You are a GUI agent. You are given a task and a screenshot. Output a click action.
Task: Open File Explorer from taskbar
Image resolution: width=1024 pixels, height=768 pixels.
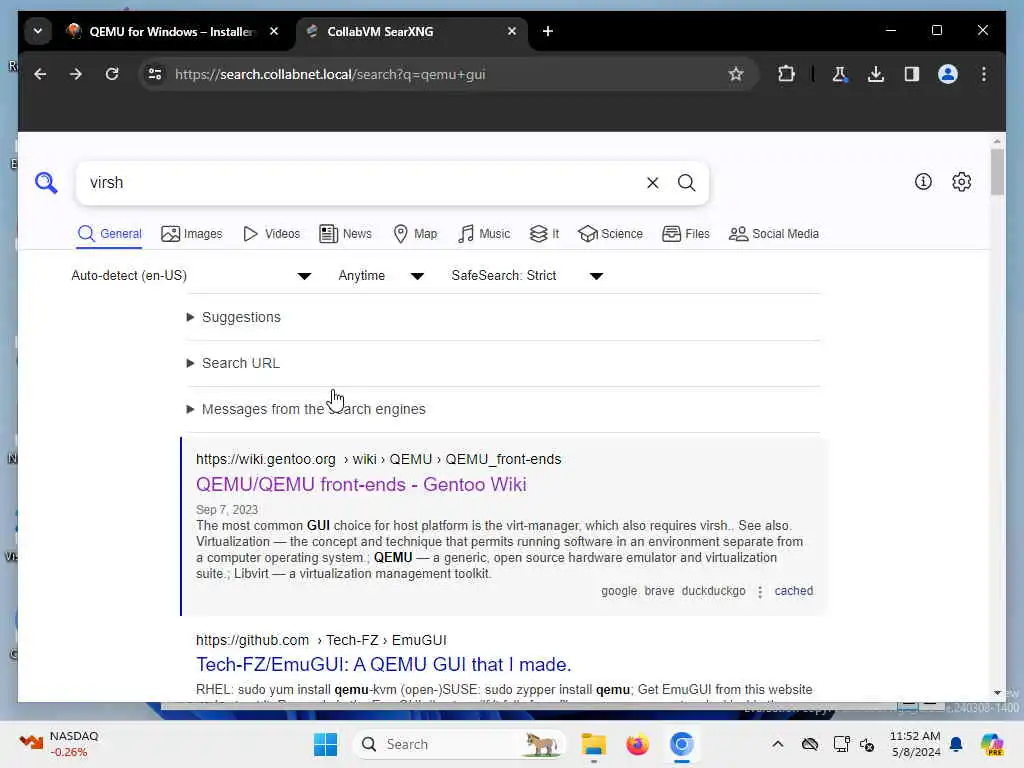(x=594, y=744)
